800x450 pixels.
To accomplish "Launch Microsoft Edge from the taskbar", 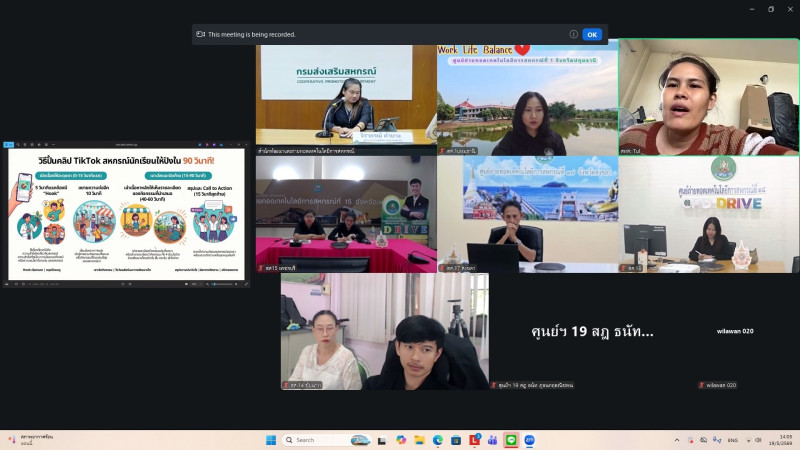I will pos(438,440).
